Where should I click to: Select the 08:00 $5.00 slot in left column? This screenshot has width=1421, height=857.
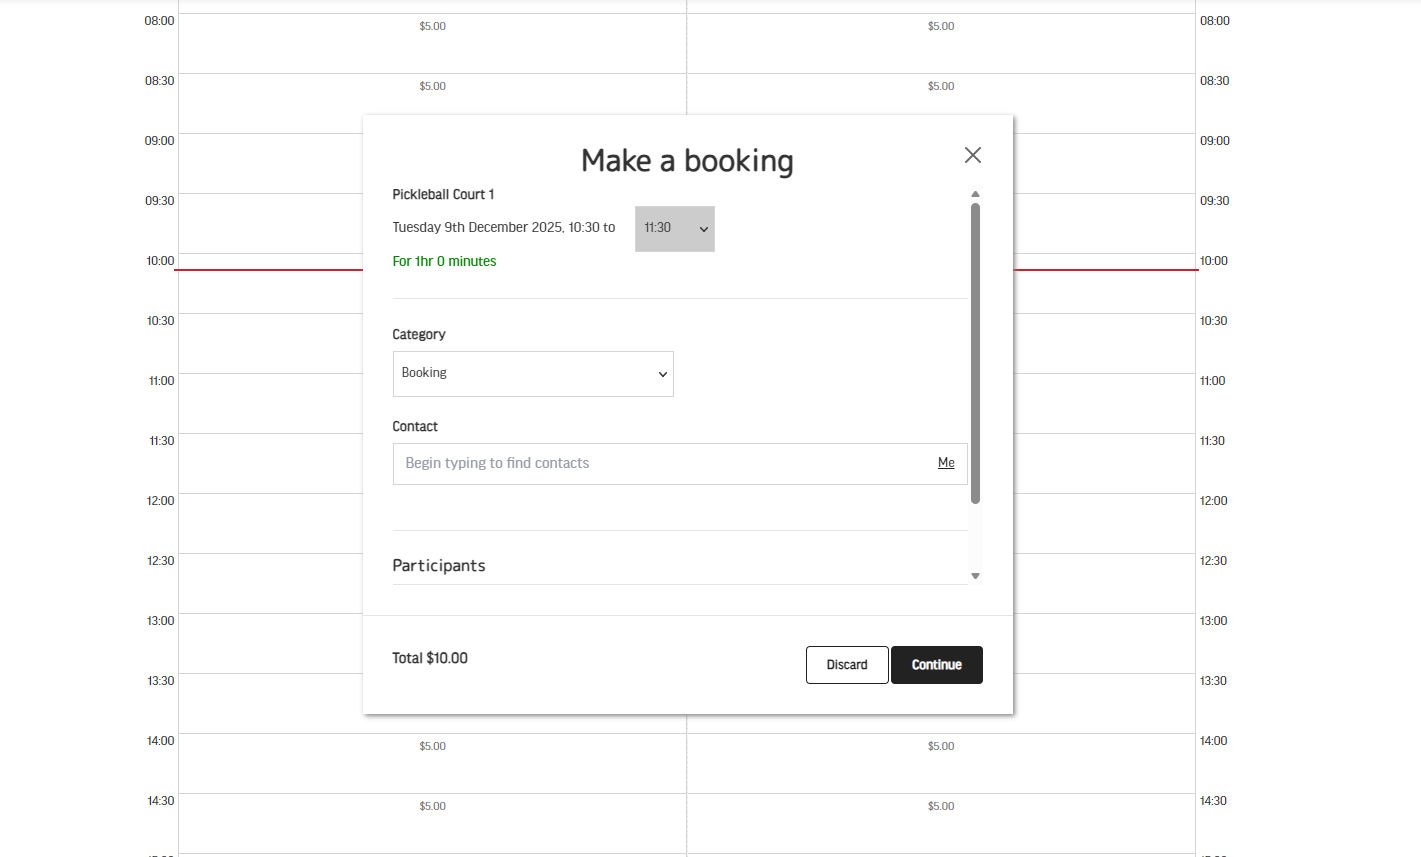click(432, 27)
